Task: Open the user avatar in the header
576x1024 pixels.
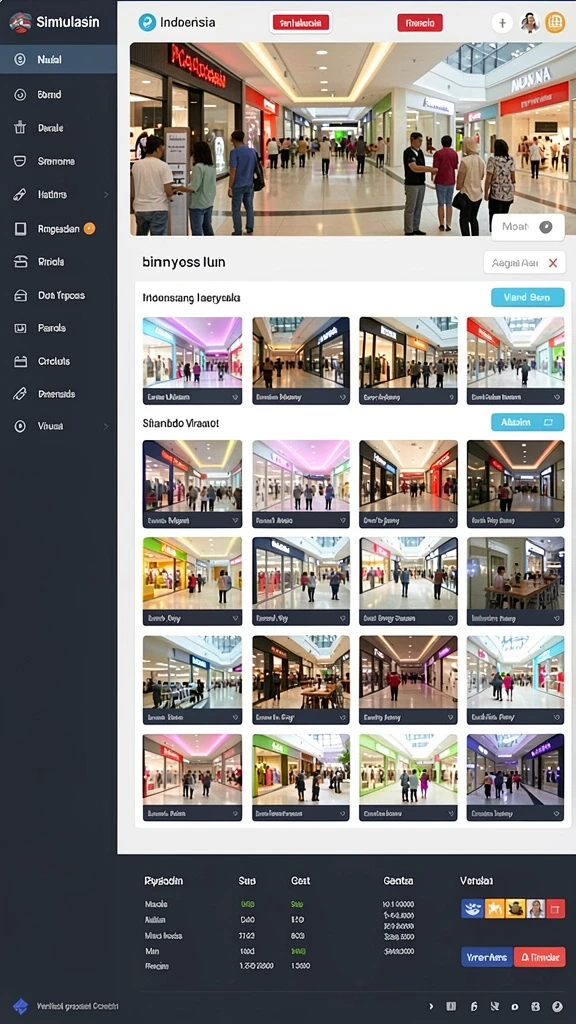Action: [529, 24]
